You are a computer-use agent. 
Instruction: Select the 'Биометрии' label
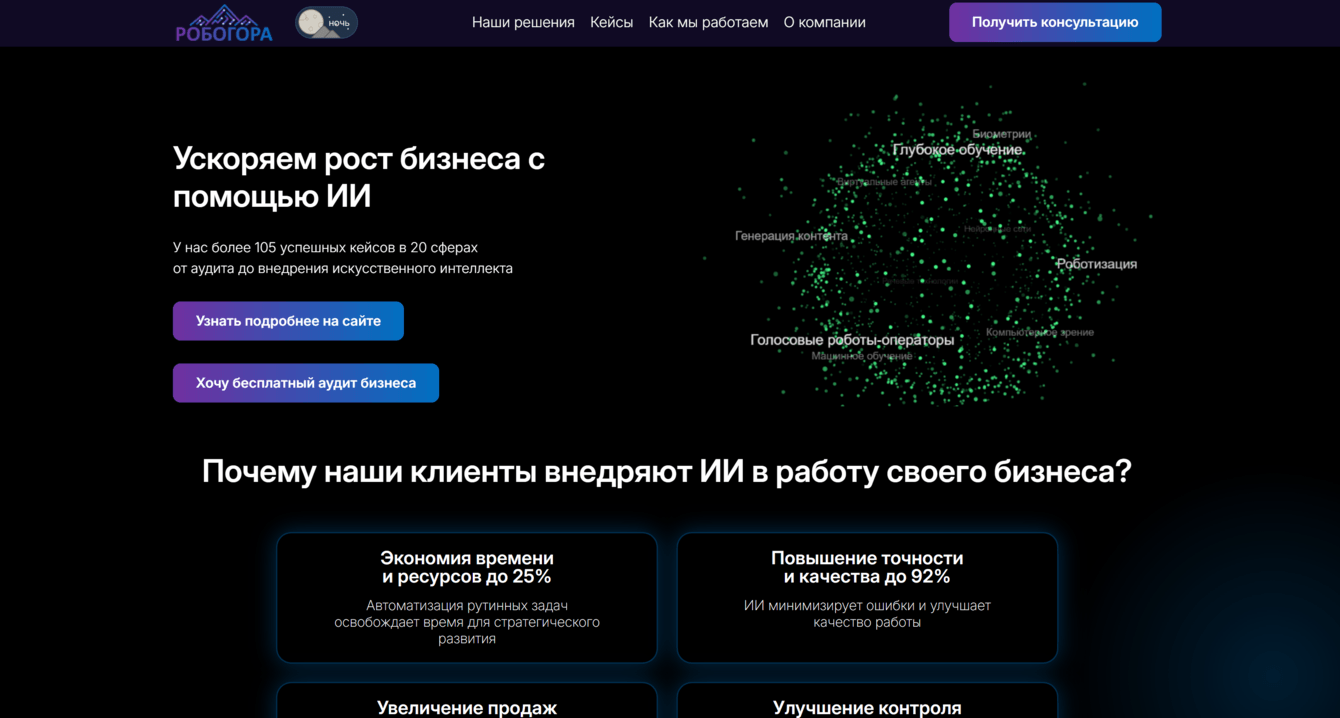[1003, 132]
